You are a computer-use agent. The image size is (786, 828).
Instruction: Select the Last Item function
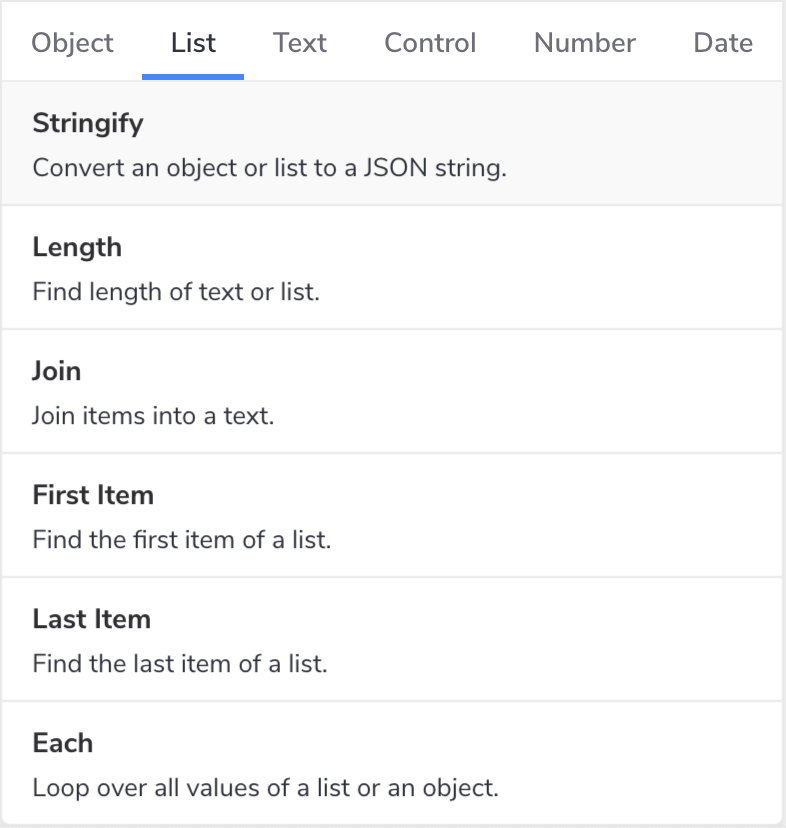[92, 619]
